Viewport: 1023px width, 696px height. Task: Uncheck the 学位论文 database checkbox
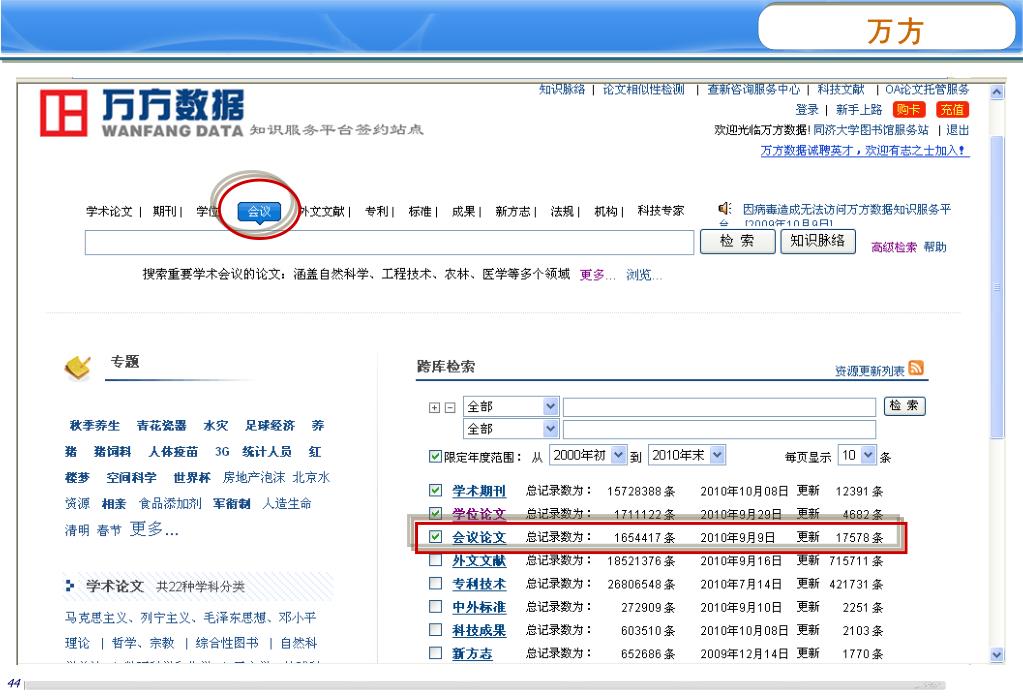[x=435, y=513]
